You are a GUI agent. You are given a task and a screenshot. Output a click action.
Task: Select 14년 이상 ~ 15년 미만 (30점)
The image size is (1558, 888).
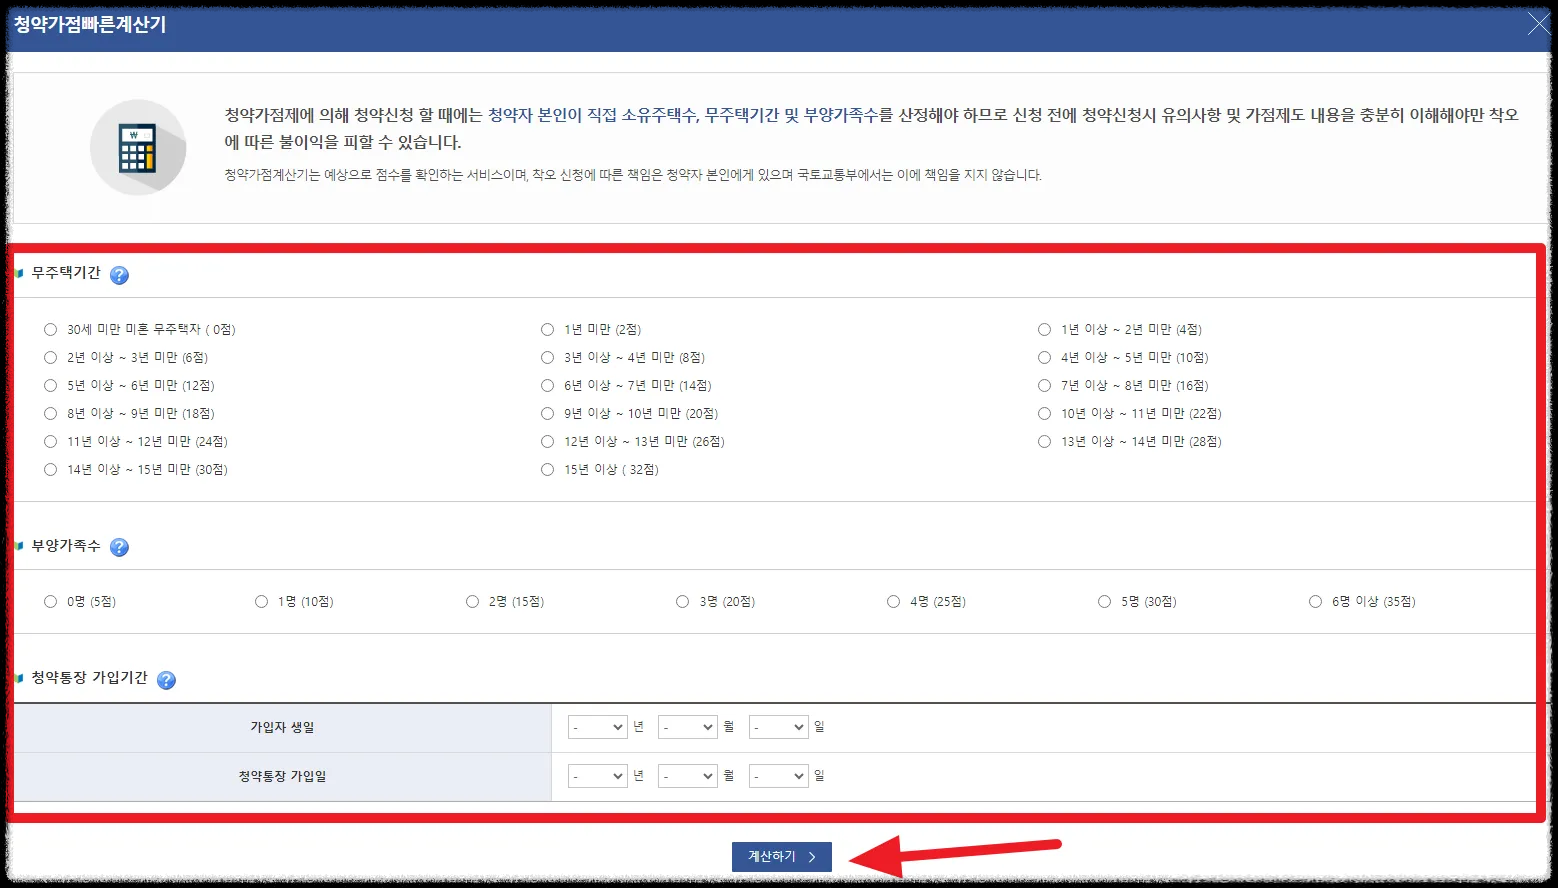coord(50,469)
